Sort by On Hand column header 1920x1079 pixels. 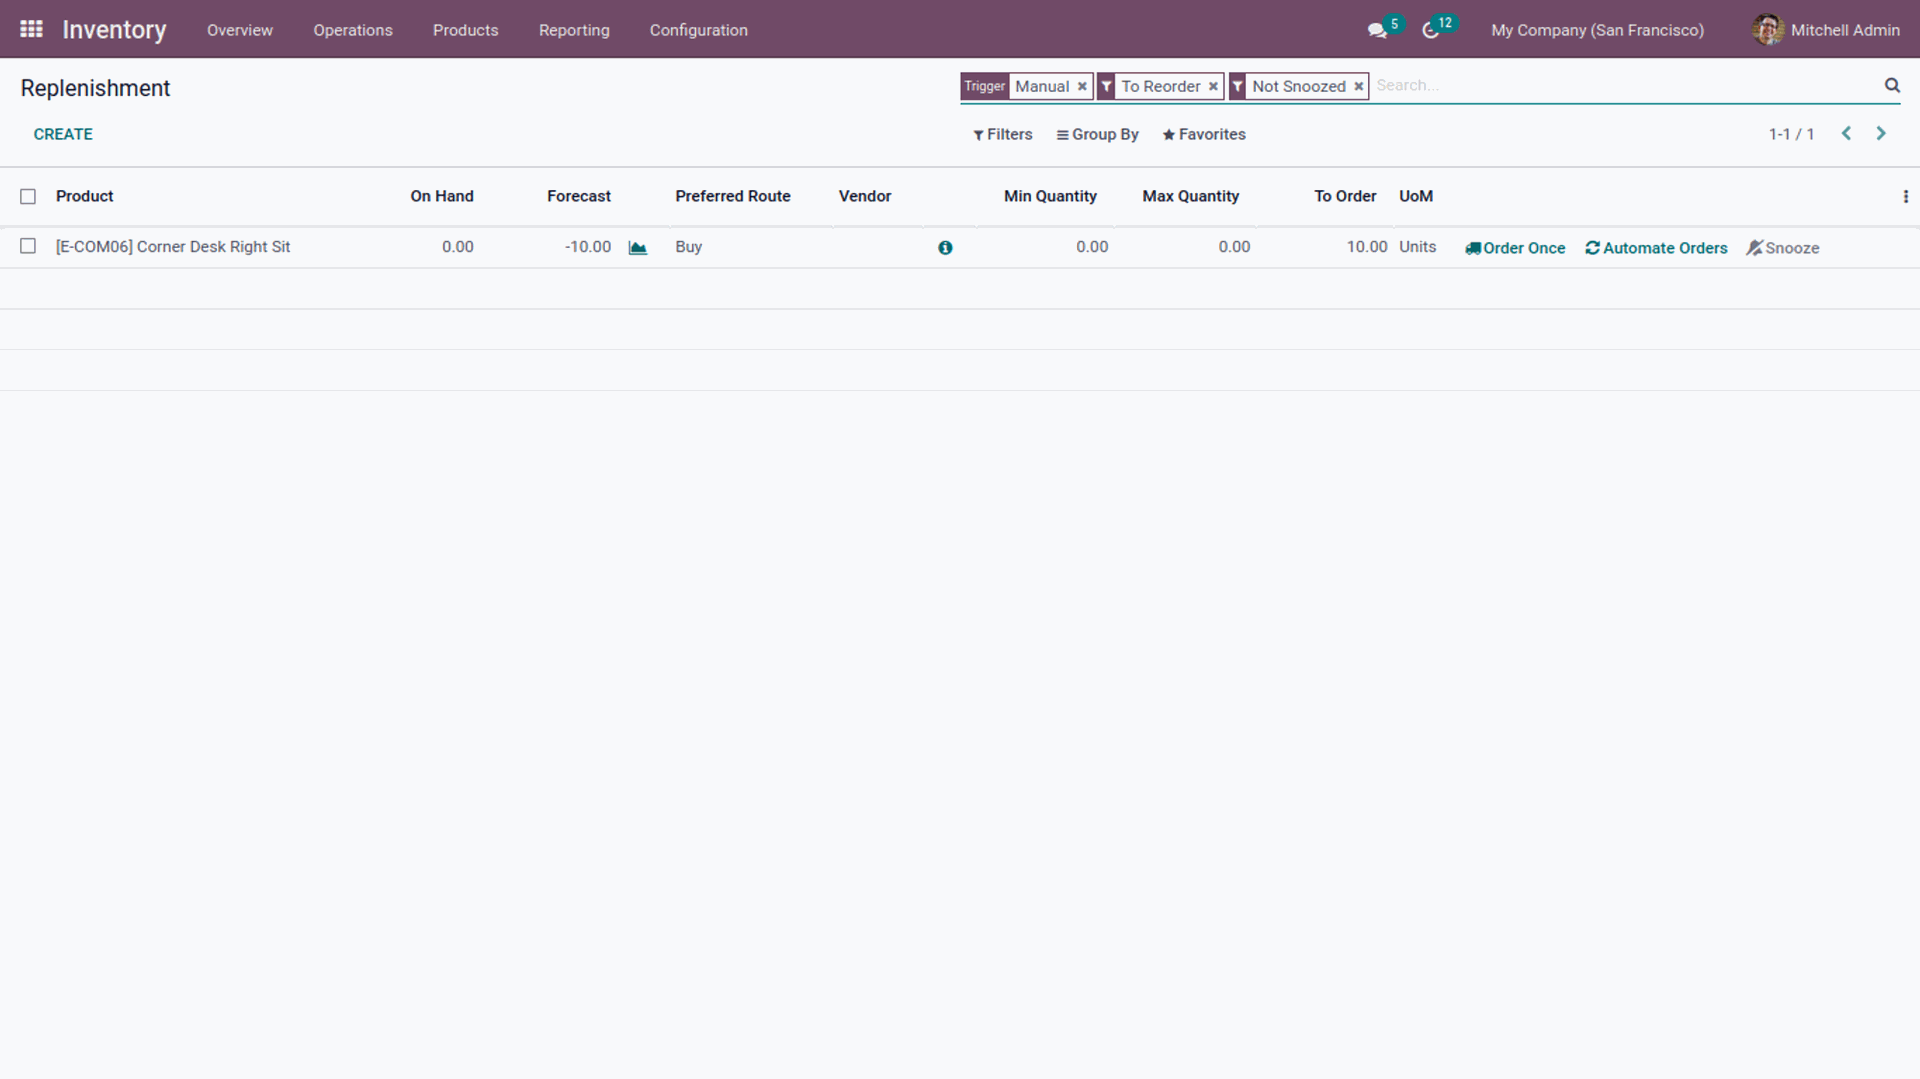(442, 196)
